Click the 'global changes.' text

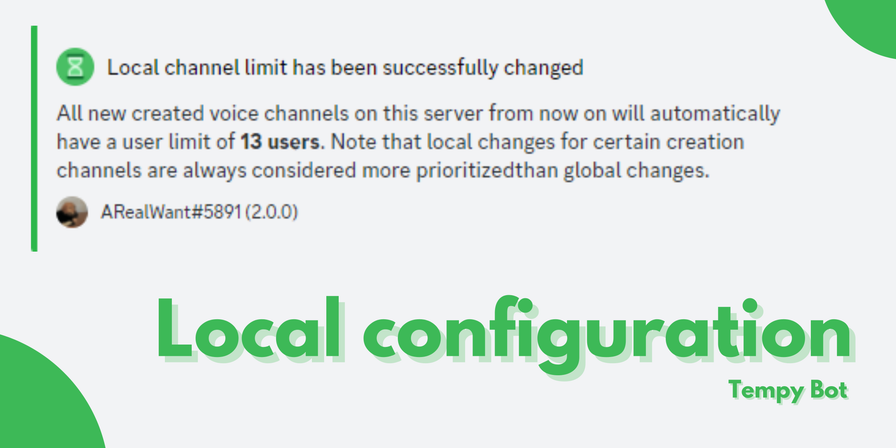point(636,172)
